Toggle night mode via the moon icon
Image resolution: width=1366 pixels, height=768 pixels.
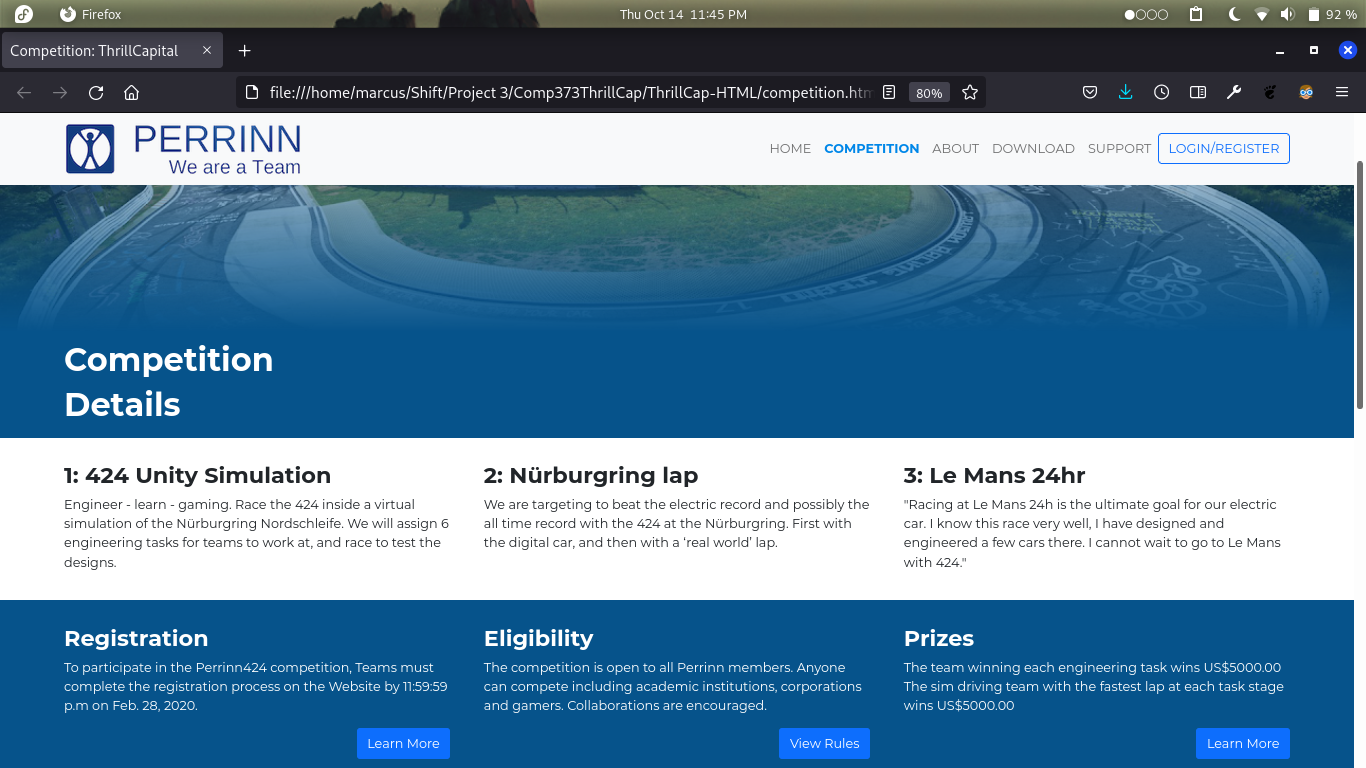[x=1232, y=14]
